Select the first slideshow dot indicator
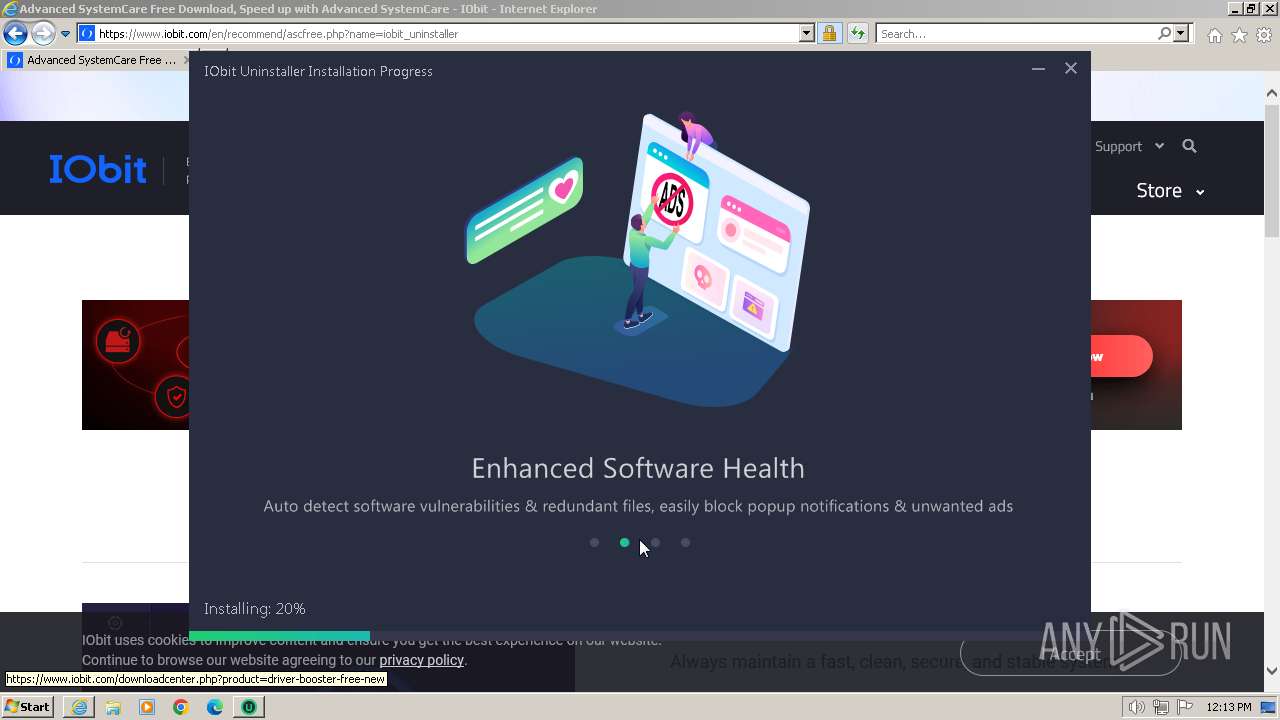The image size is (1280, 720). pyautogui.click(x=594, y=543)
